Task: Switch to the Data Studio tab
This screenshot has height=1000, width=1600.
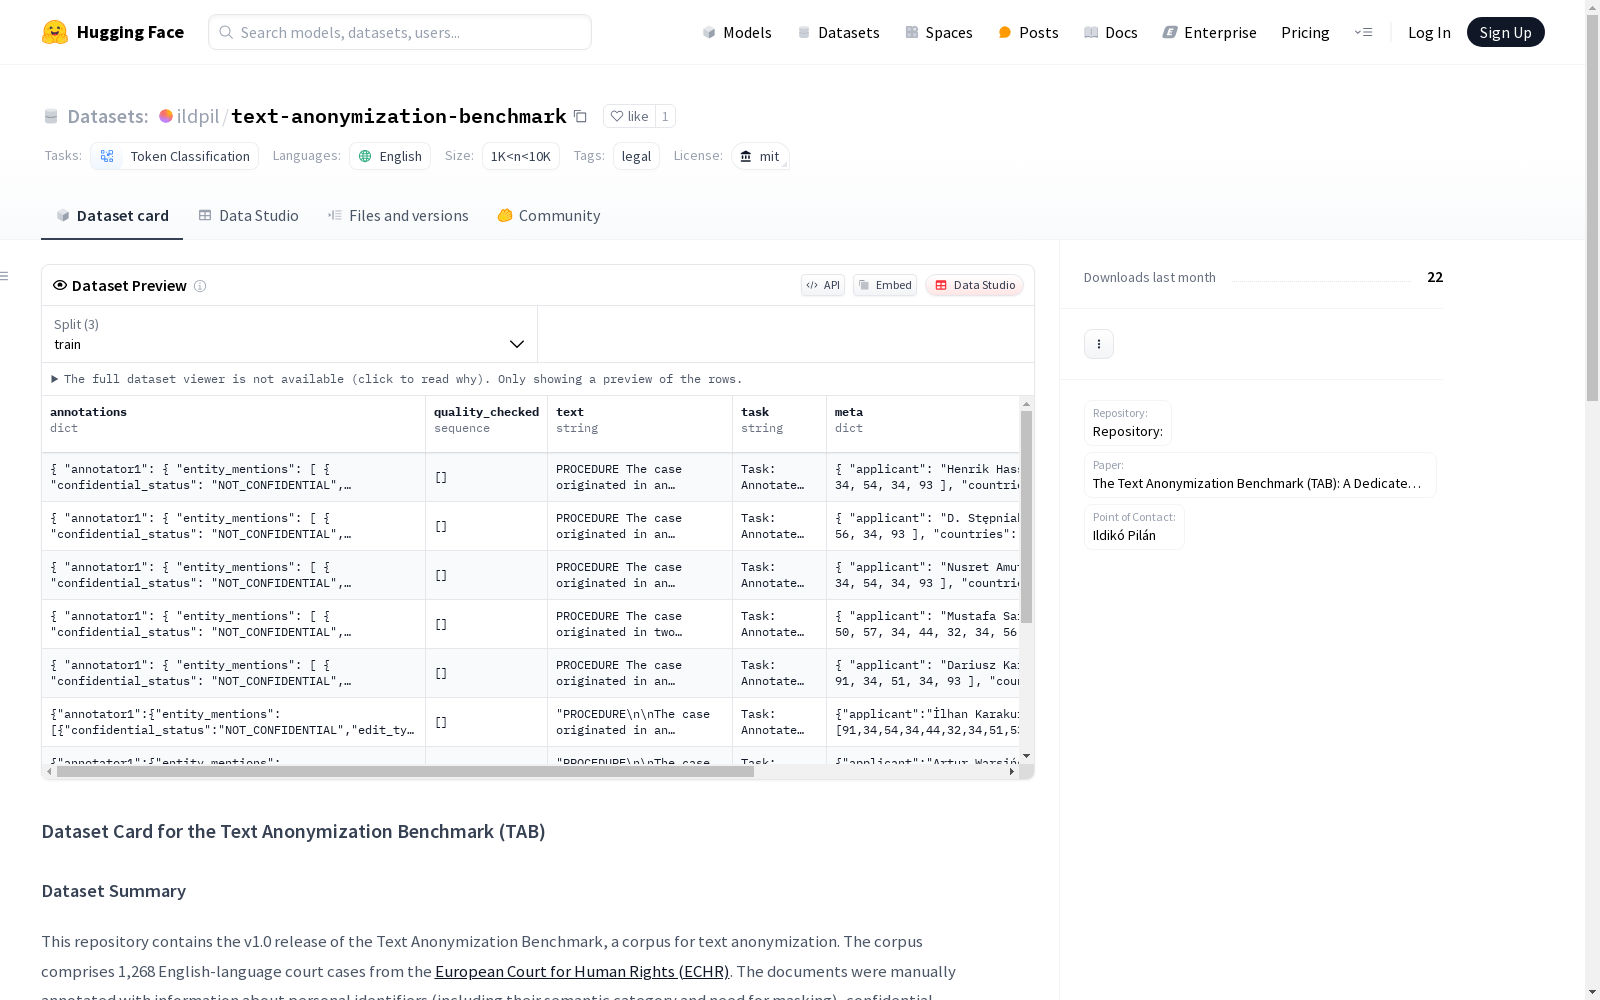Action: (x=249, y=216)
